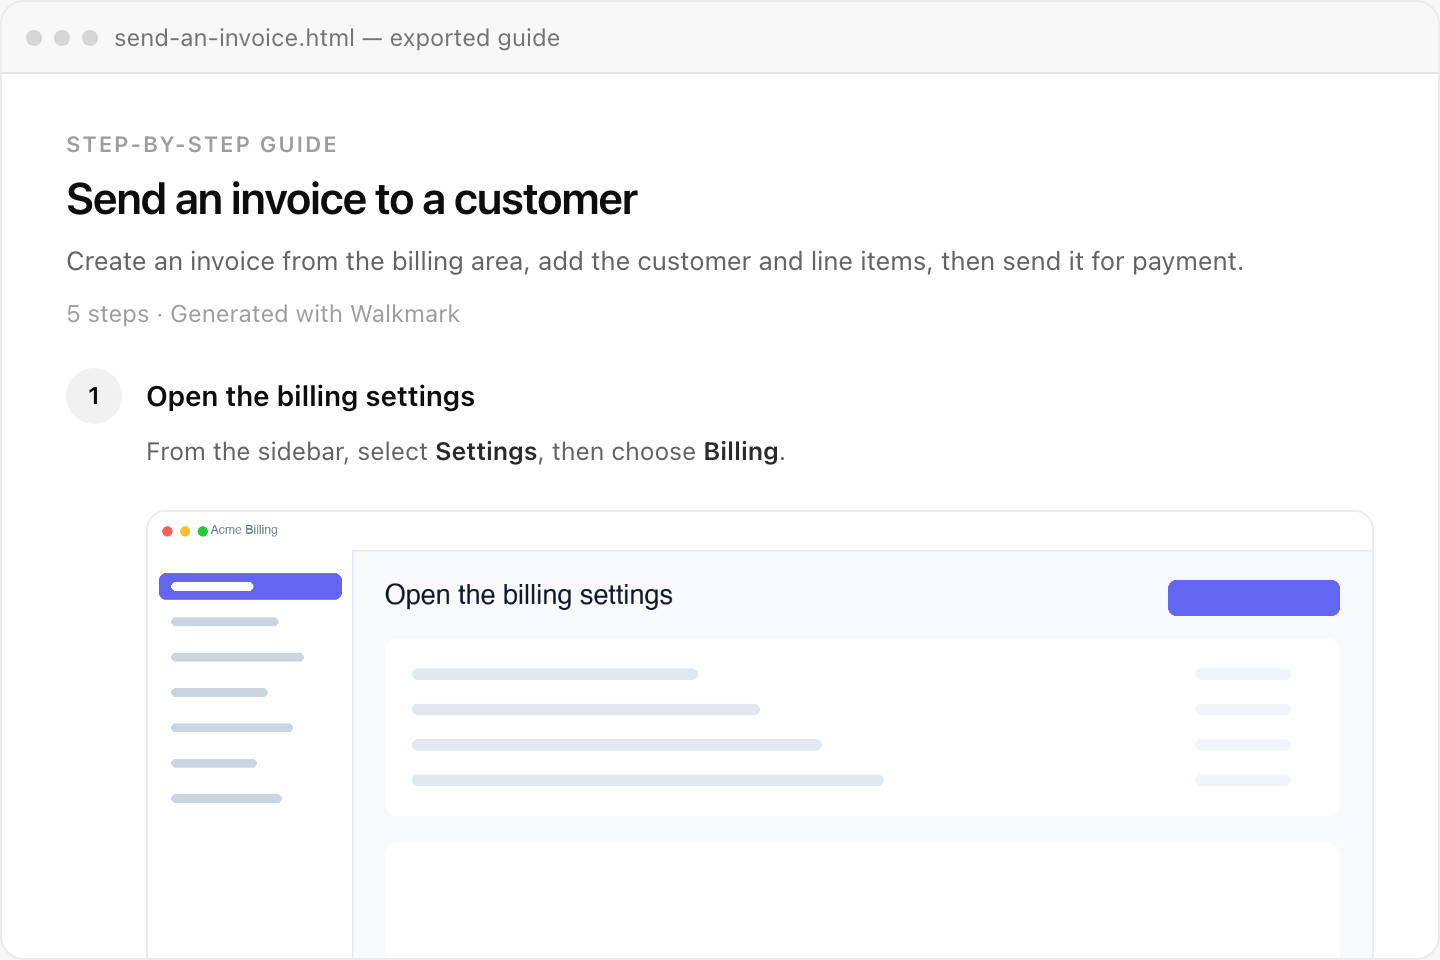Click the bold word "Settings" in step instructions
Viewport: 1440px width, 960px height.
pos(486,452)
